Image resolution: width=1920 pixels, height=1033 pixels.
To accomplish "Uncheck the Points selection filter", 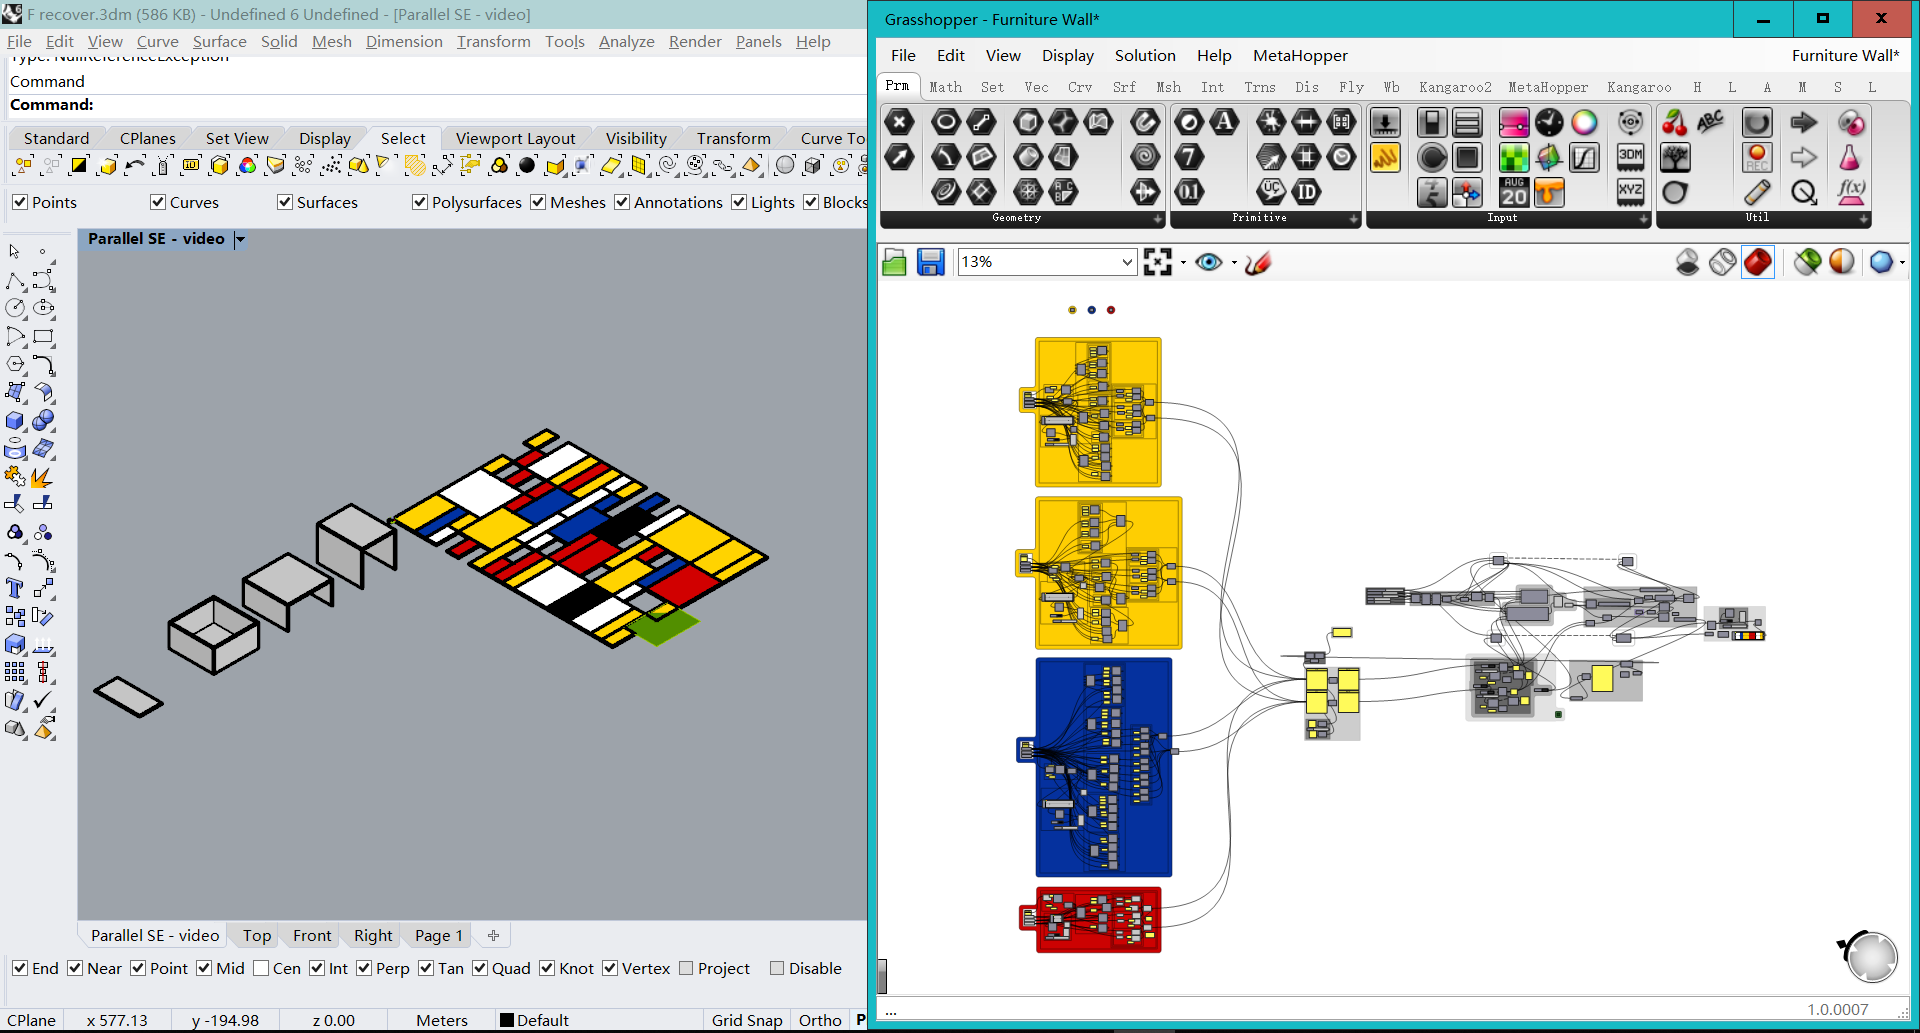I will tap(20, 202).
